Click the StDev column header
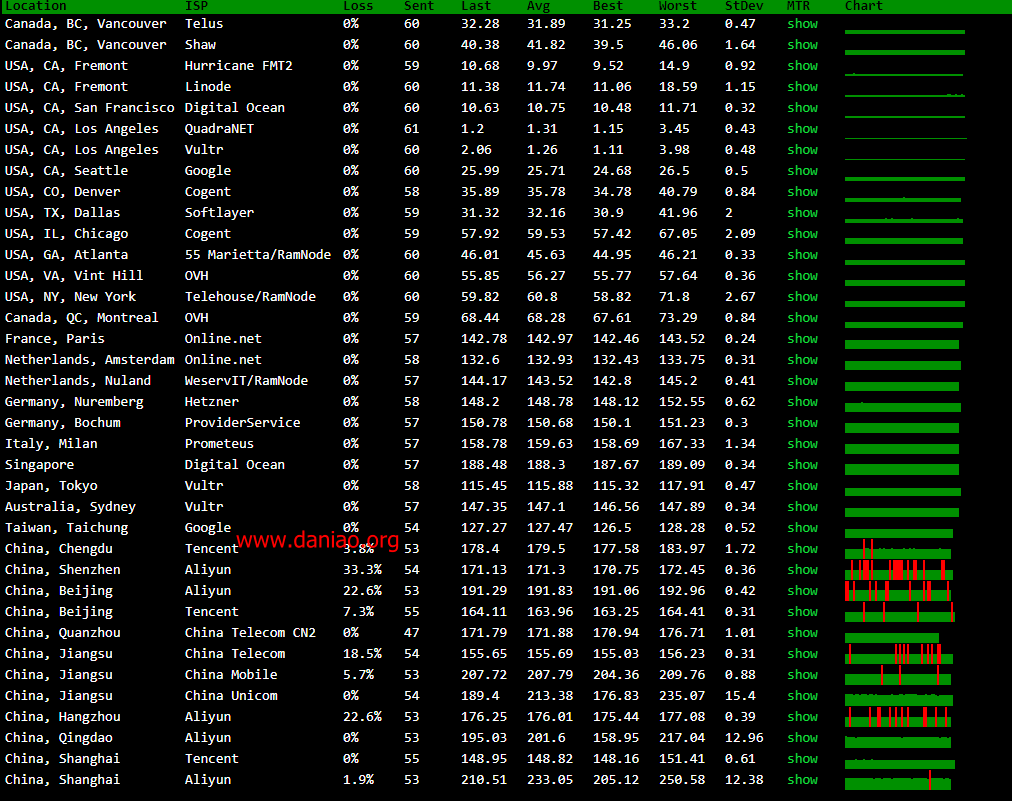The width and height of the screenshot is (1012, 801). point(744,6)
